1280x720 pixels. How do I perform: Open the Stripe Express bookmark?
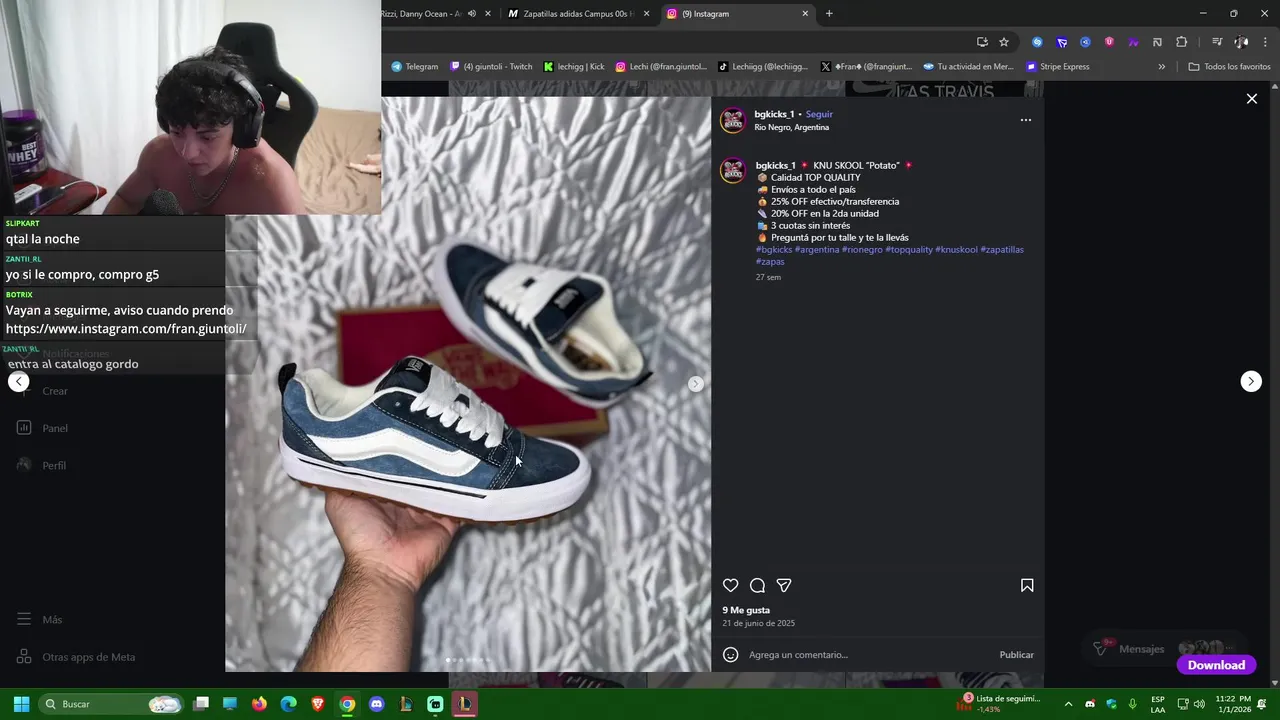[x=1058, y=67]
